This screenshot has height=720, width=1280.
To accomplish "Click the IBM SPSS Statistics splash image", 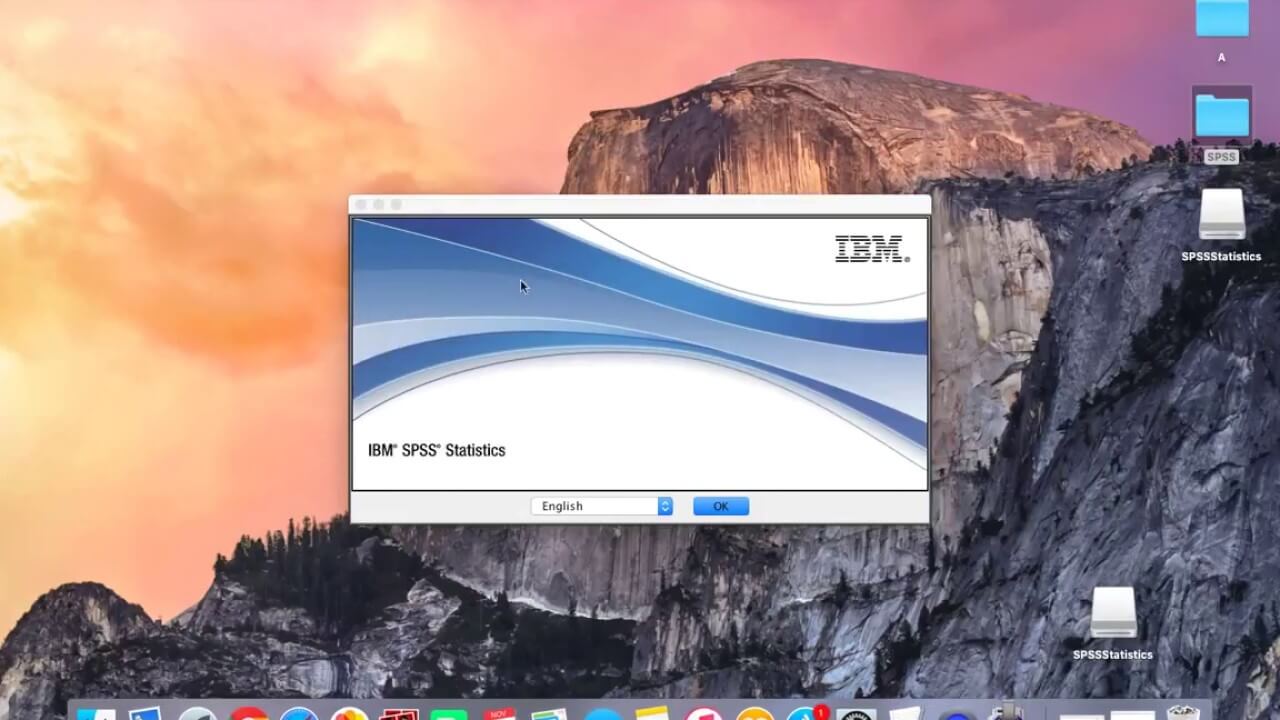I will pyautogui.click(x=640, y=354).
